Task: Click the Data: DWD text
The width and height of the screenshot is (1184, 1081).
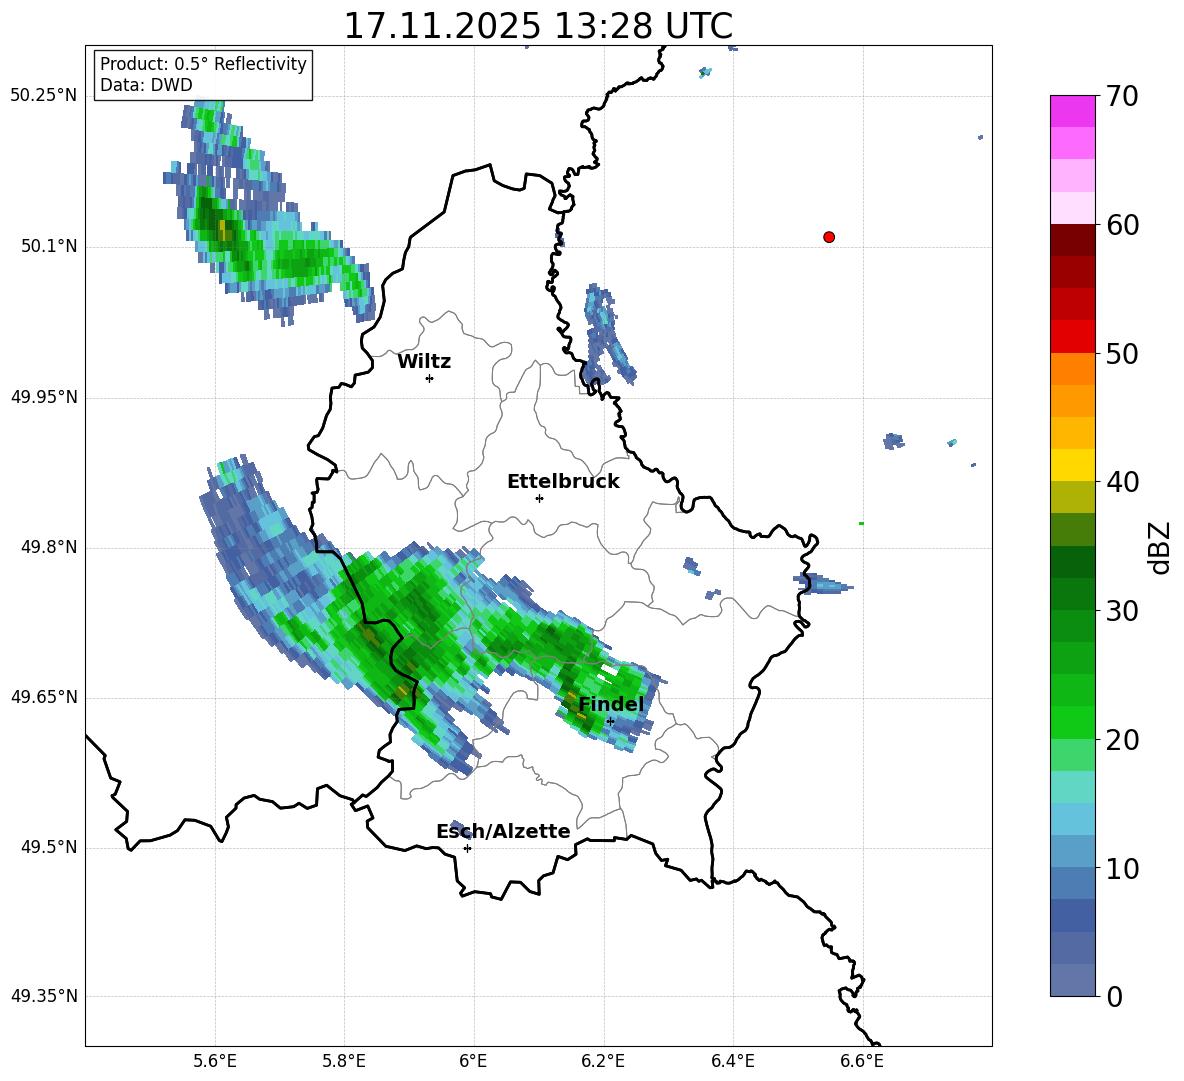Action: tap(146, 85)
